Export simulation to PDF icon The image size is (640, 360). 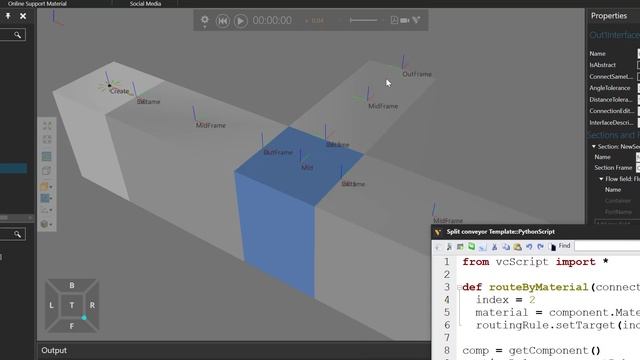(x=394, y=20)
